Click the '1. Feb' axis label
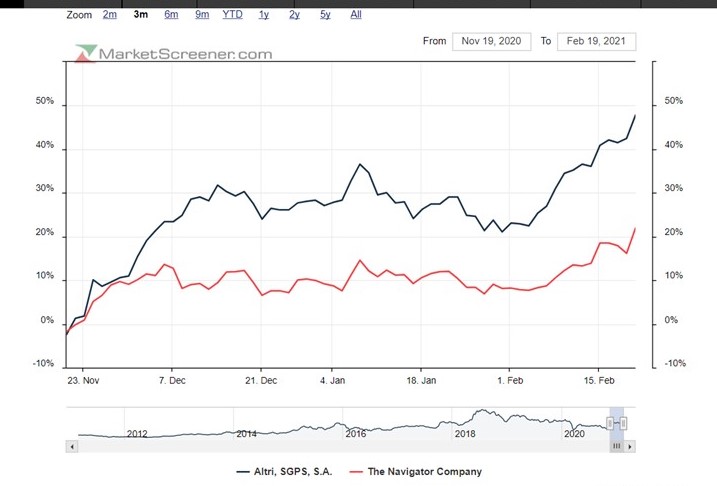717x486 pixels. pos(510,380)
